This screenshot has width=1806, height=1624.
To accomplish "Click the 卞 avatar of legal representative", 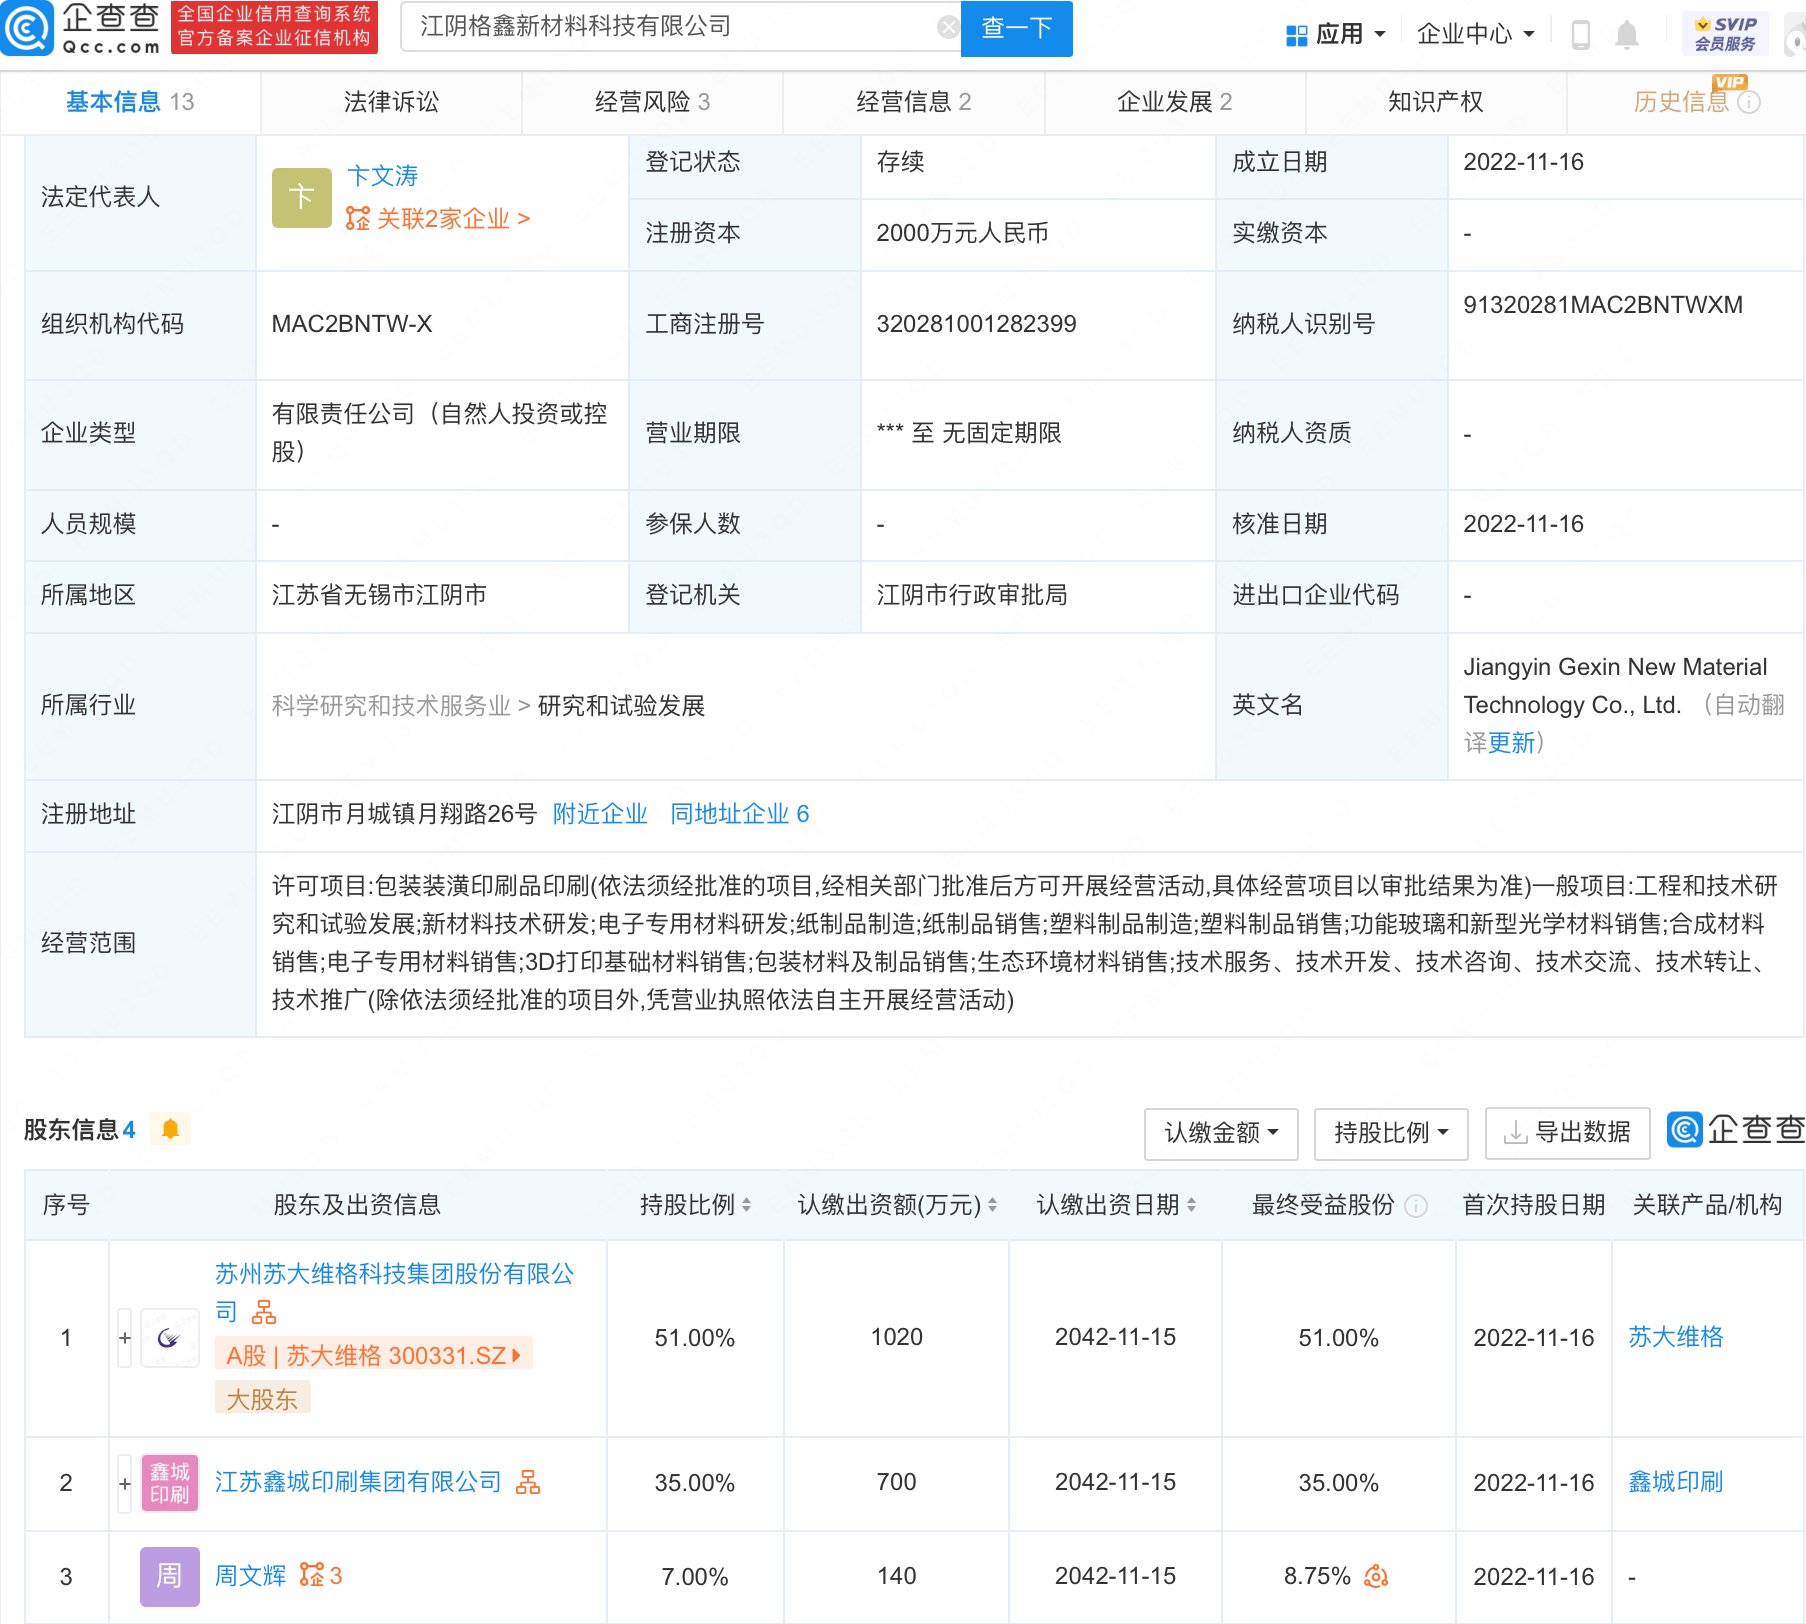I will (301, 197).
